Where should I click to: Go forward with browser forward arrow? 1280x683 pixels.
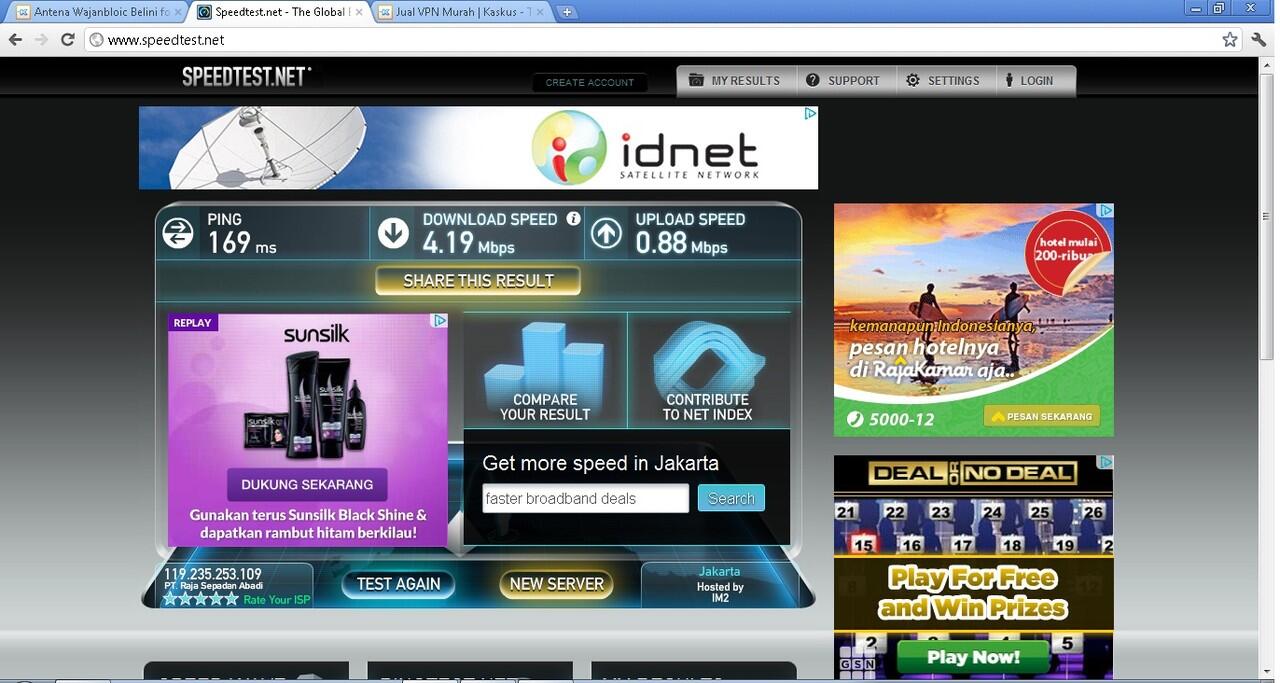click(x=41, y=39)
